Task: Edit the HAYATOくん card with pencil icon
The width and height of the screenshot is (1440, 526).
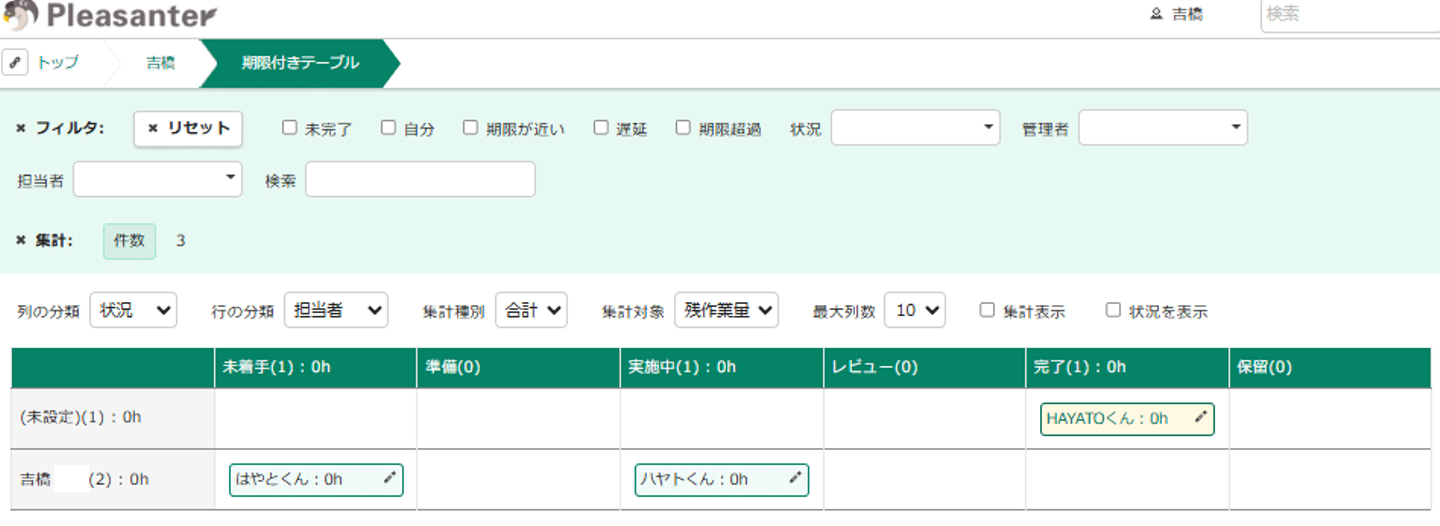Action: click(1201, 417)
